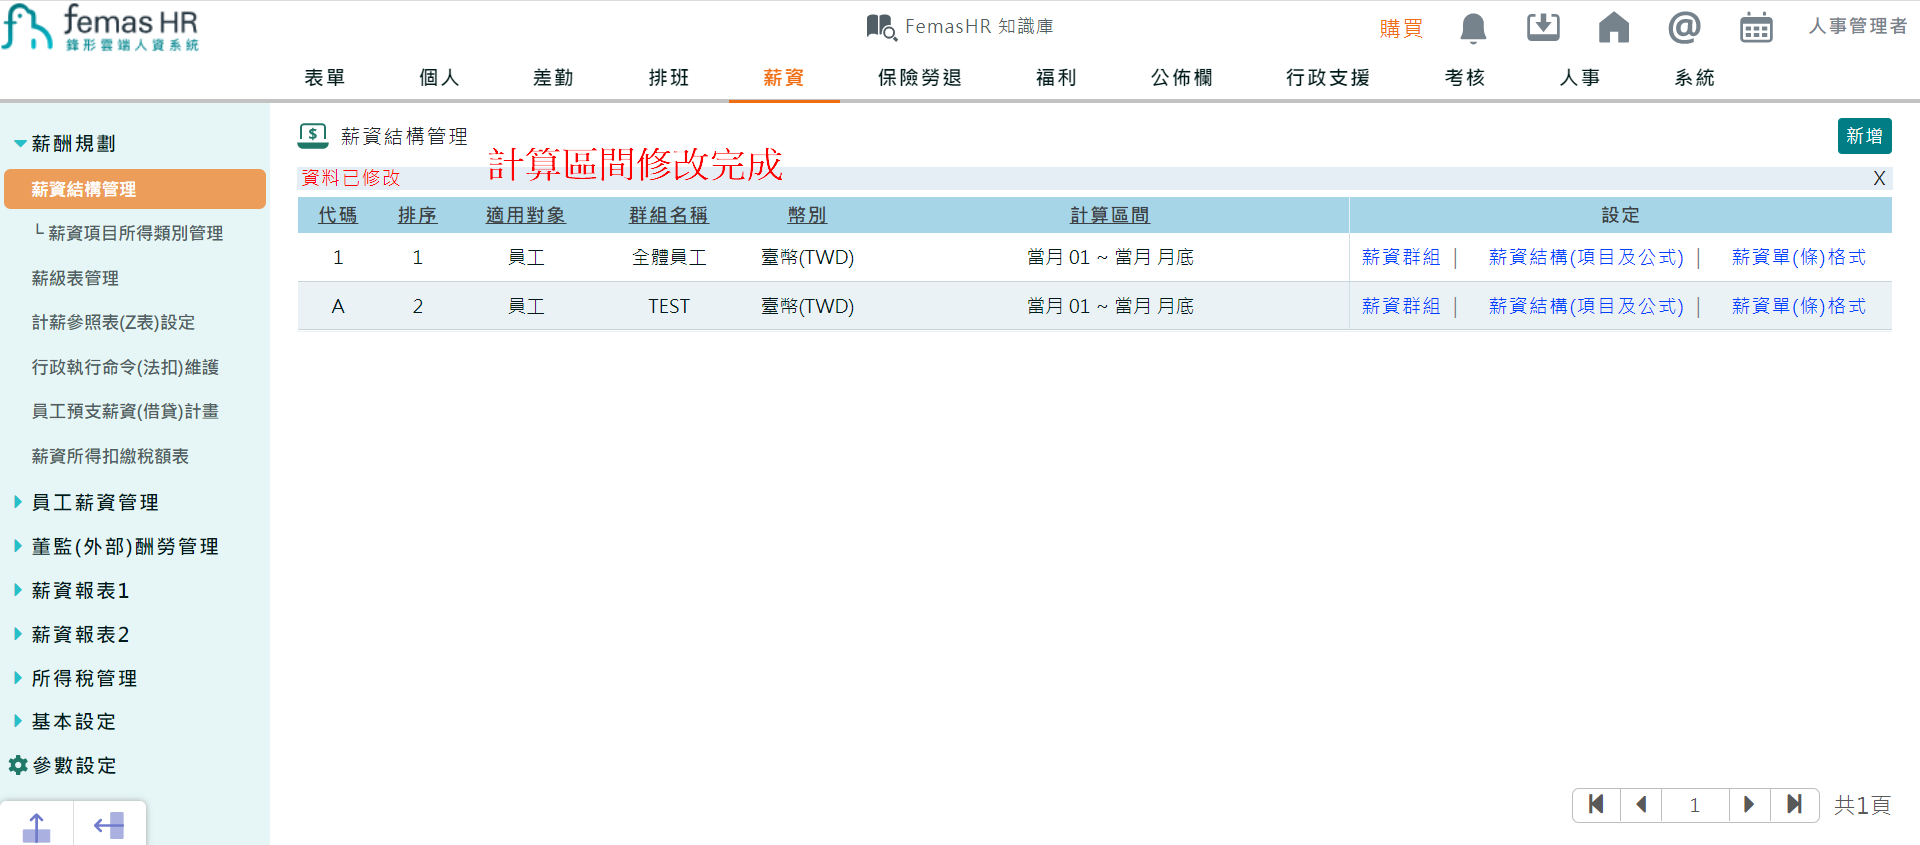Open the 保險勞退 menu tab
Screen dimensions: 1920x845
[919, 78]
